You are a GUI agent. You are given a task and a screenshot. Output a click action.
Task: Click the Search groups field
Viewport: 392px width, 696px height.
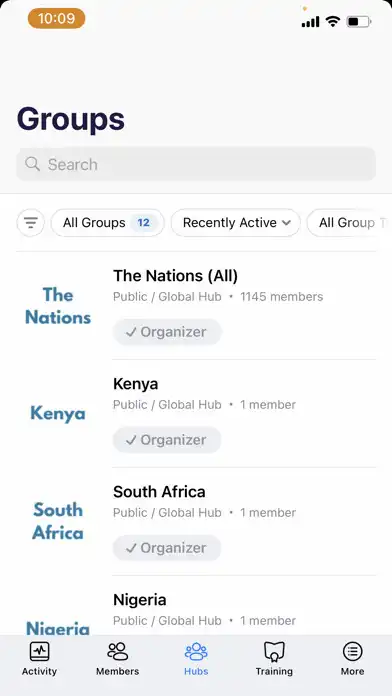(x=196, y=164)
